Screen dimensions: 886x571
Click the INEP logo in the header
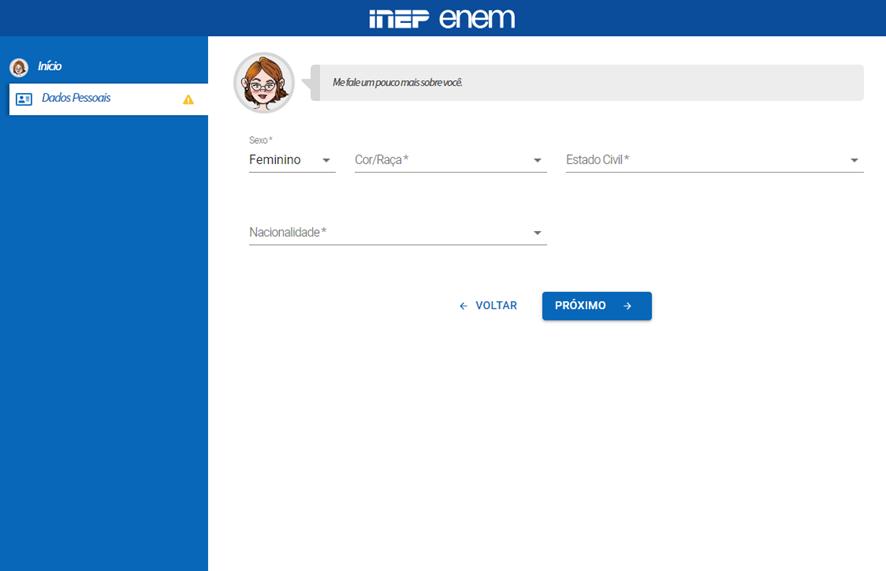(399, 19)
